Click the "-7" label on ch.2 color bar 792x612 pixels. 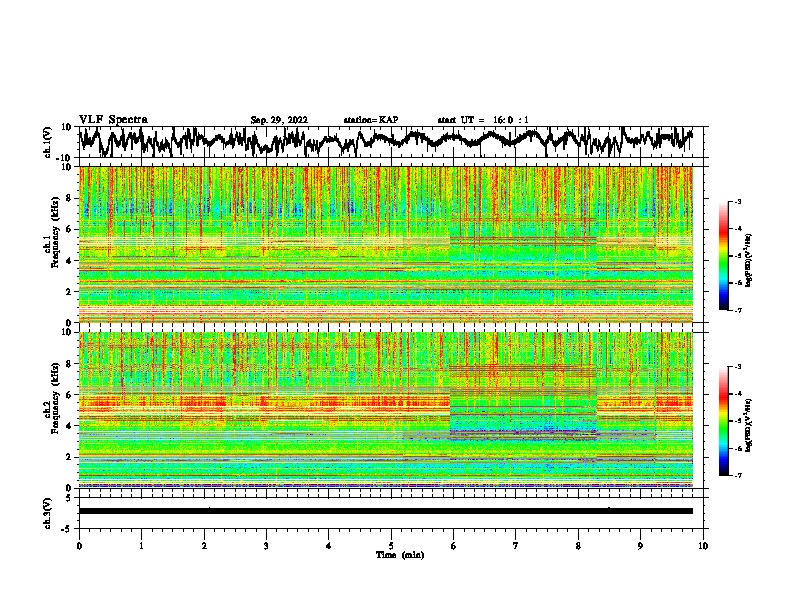[737, 475]
